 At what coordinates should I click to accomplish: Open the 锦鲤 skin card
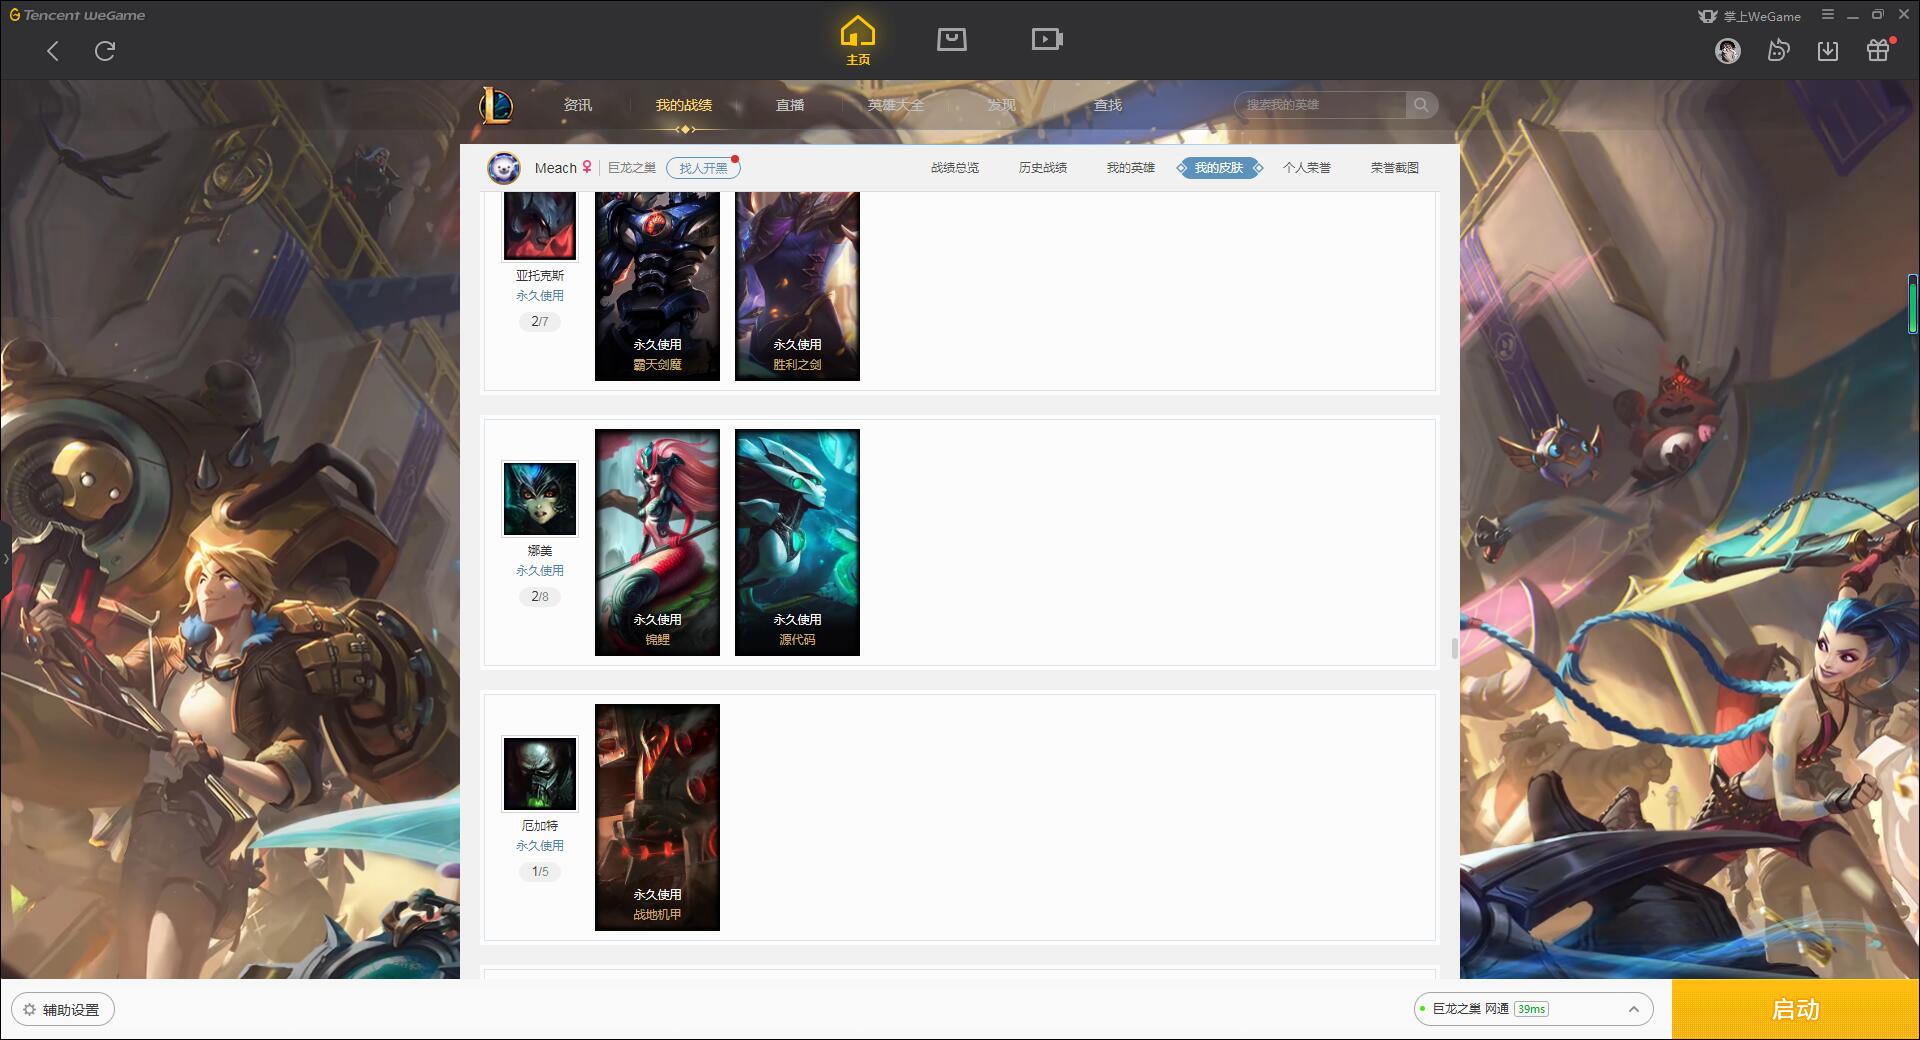[657, 542]
